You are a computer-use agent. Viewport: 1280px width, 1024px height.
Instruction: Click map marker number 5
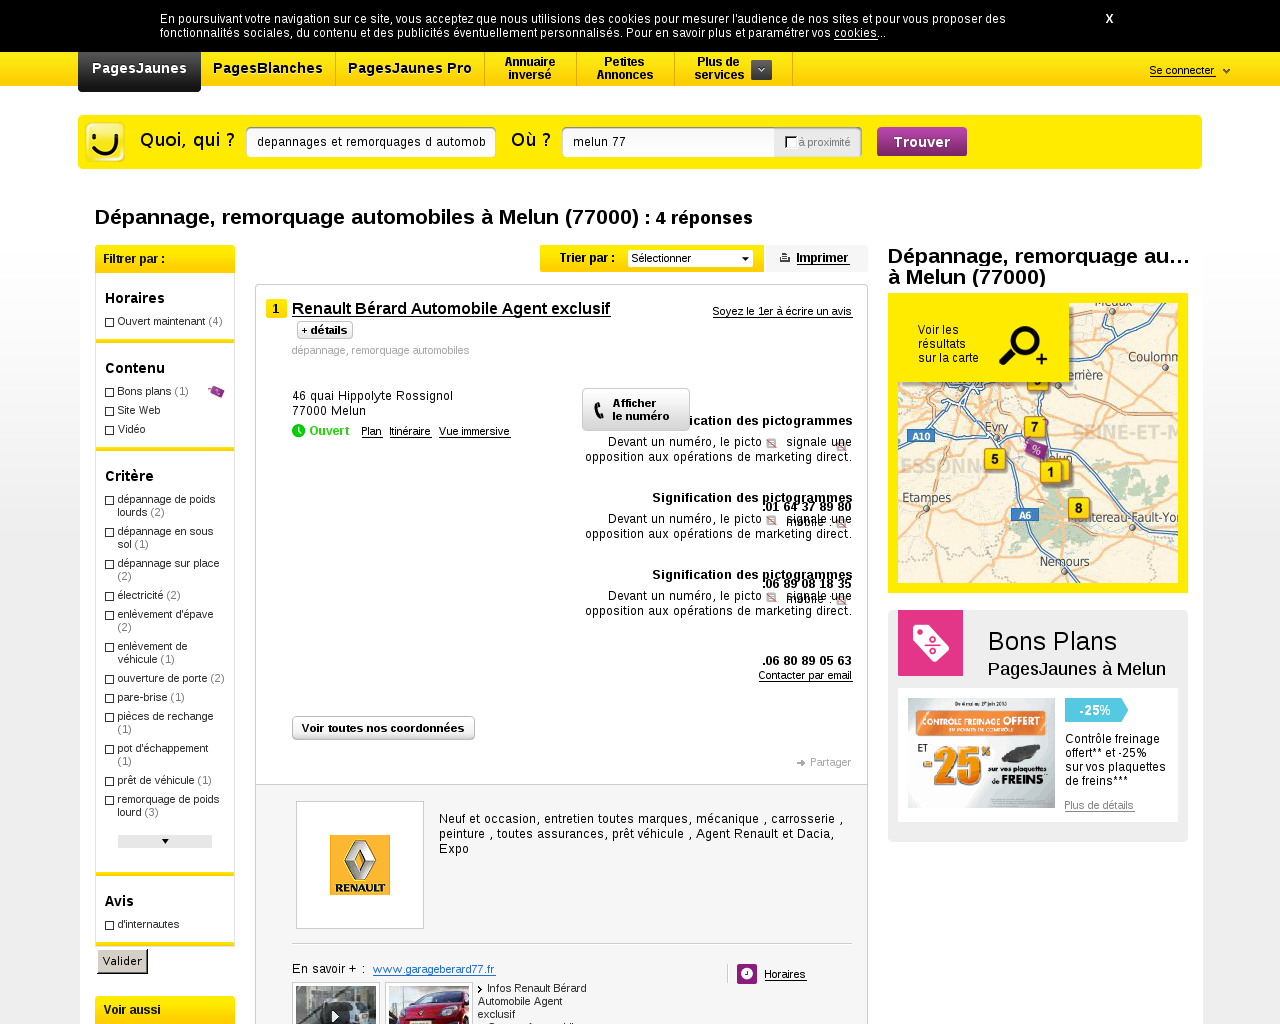(x=994, y=460)
